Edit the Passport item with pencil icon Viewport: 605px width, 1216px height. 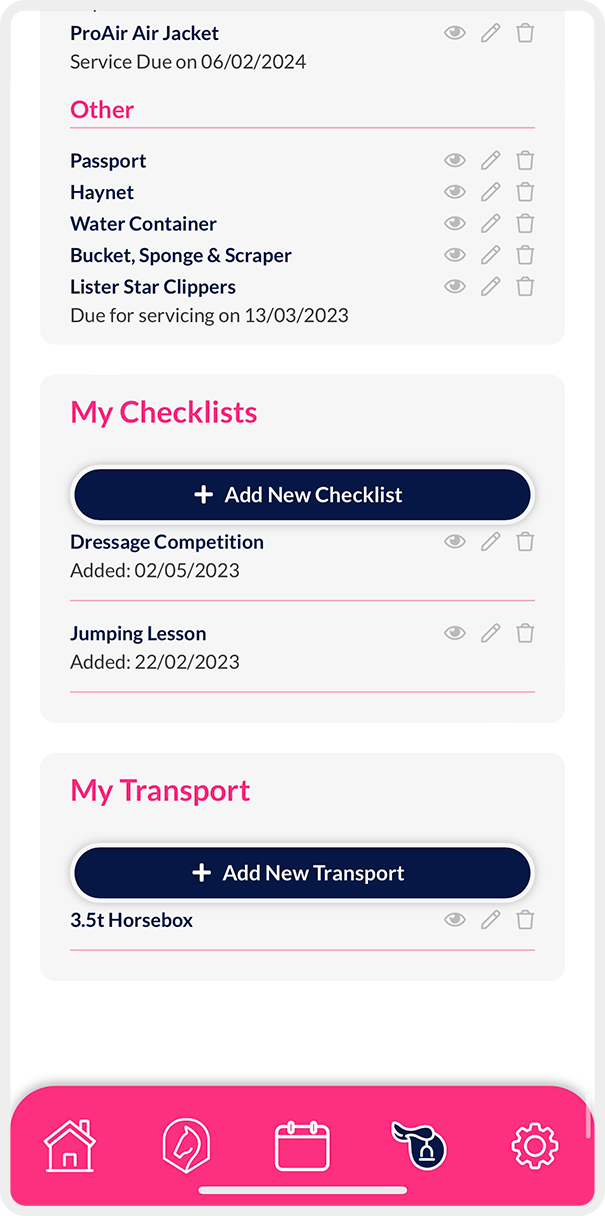tap(490, 160)
